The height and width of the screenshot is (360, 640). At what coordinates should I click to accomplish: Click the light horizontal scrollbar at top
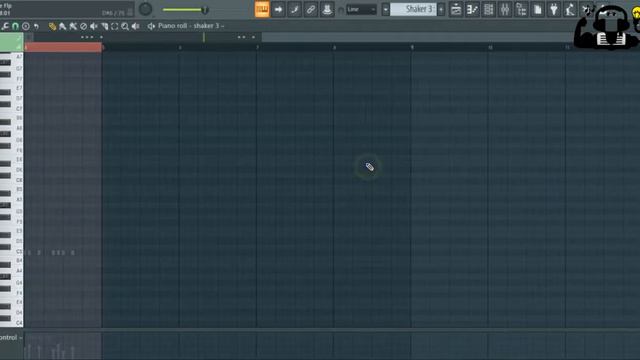pyautogui.click(x=417, y=38)
